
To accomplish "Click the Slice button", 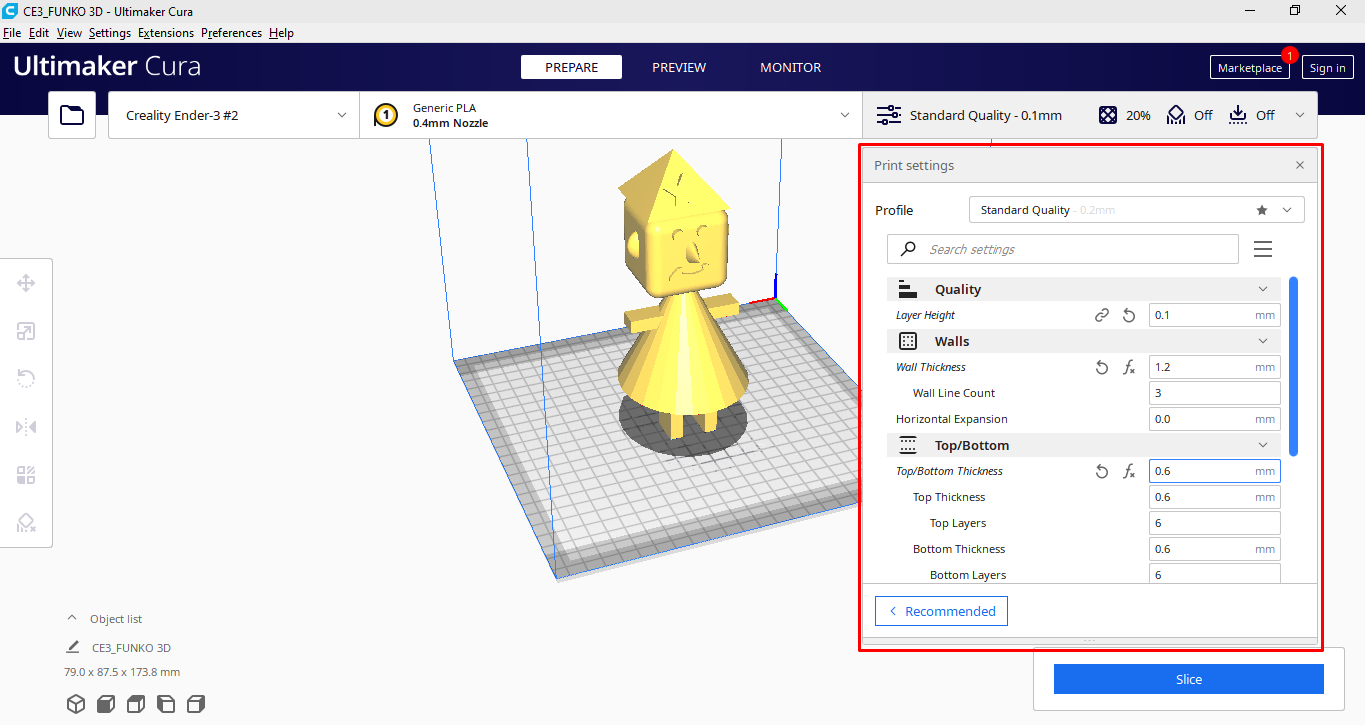I will [1188, 679].
